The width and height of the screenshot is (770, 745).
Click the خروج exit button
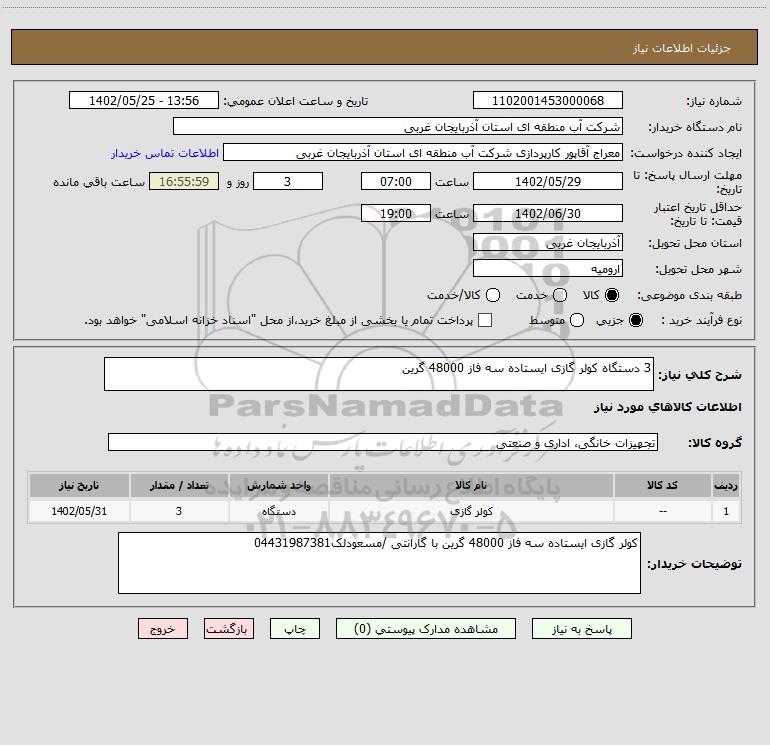click(x=163, y=629)
